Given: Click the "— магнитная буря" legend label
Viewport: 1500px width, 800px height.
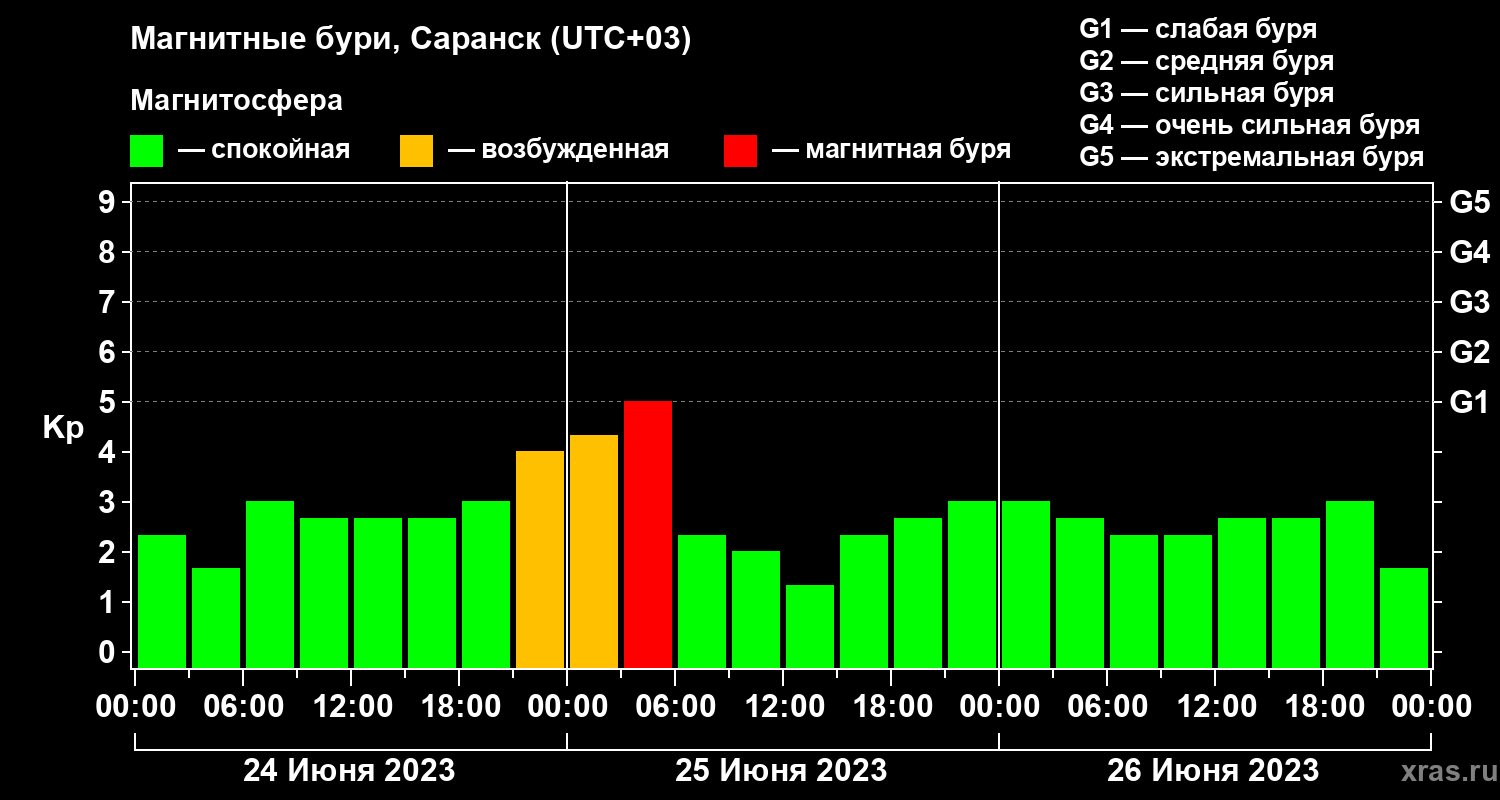Looking at the screenshot, I should [892, 151].
